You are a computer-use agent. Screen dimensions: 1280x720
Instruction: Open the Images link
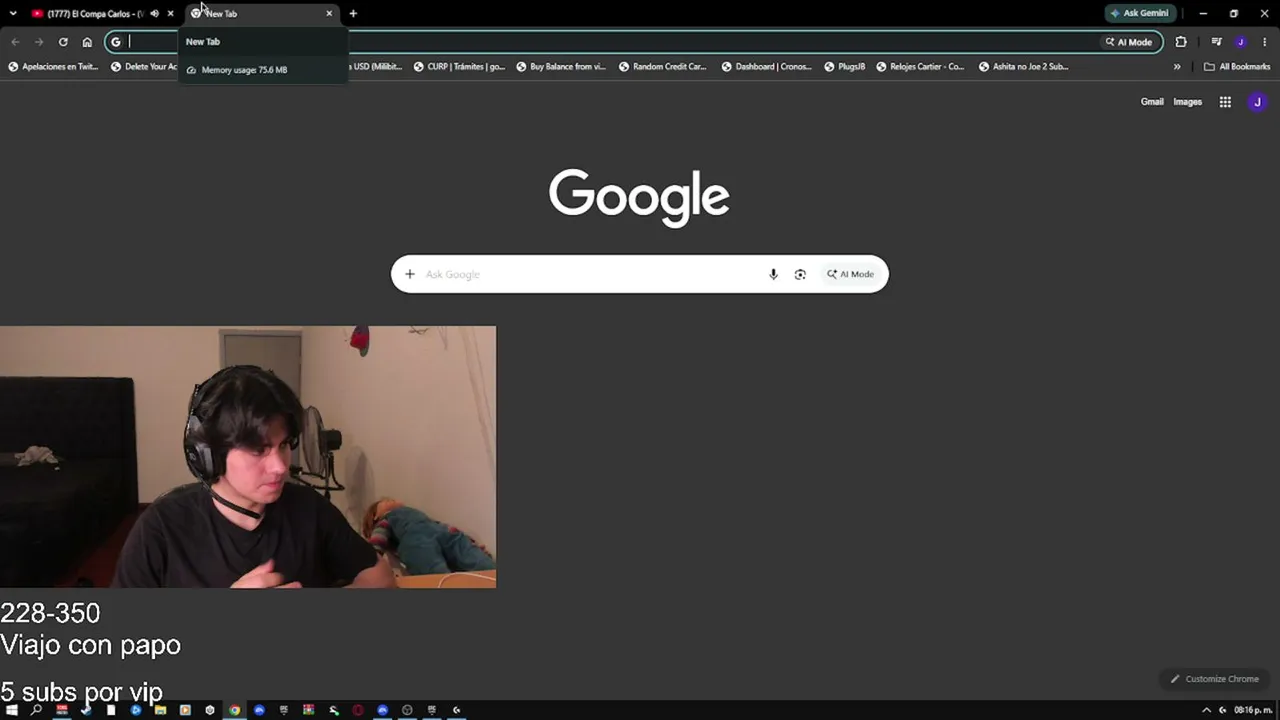(1187, 102)
